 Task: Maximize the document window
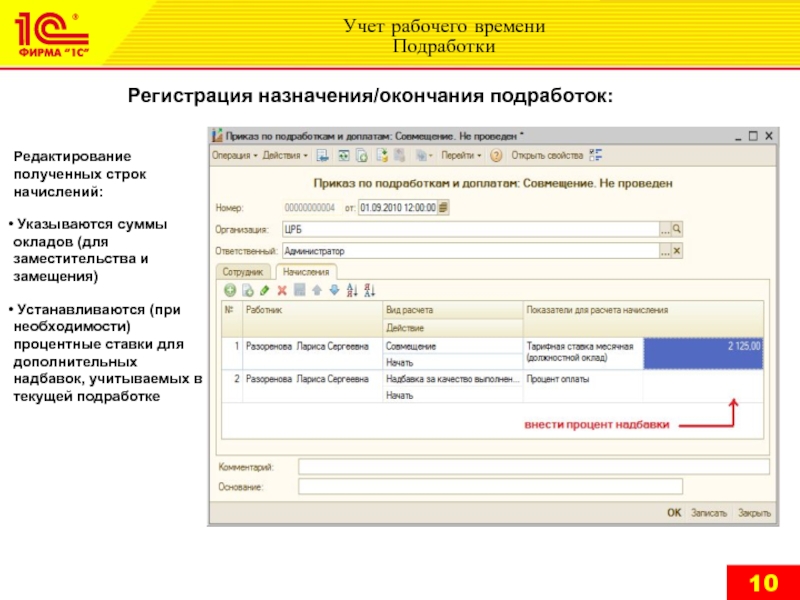(x=753, y=136)
